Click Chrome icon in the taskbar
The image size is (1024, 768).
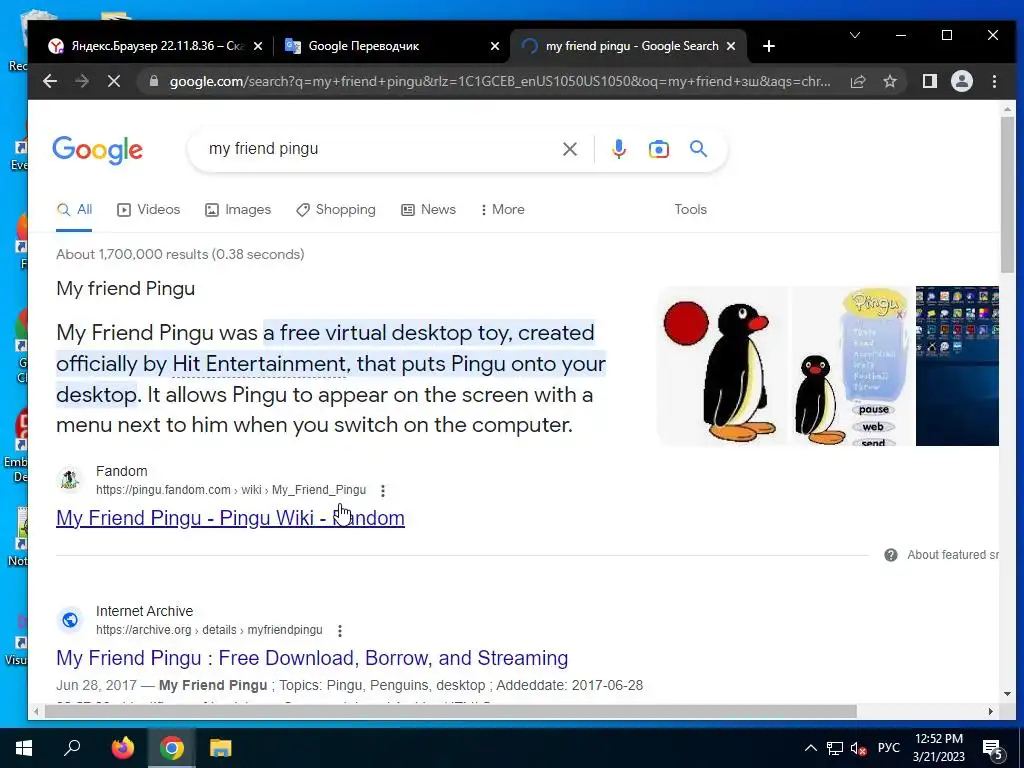point(171,748)
